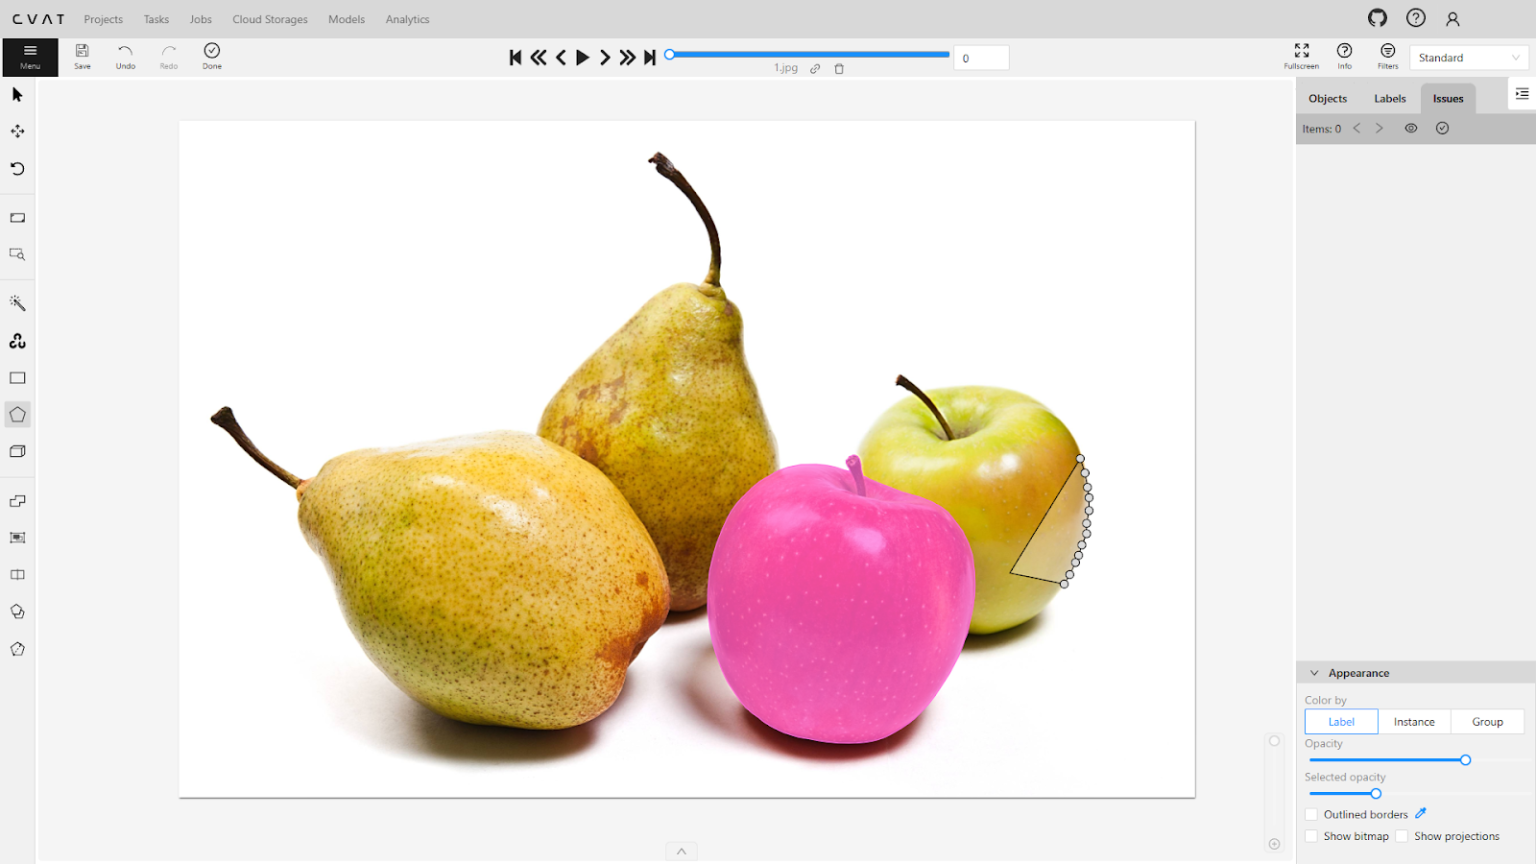Viewport: 1536px width, 864px height.
Task: Enter Fullscreen mode
Action: coord(1301,56)
